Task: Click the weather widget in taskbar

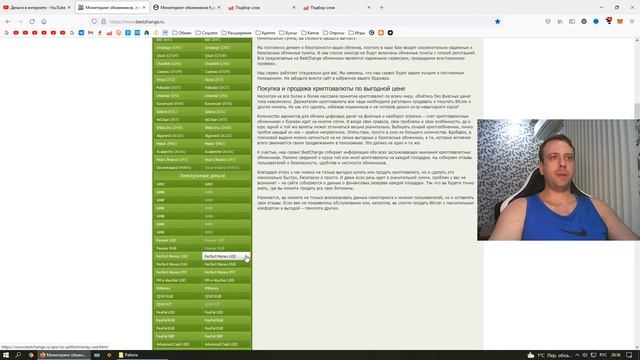Action: tap(549, 355)
